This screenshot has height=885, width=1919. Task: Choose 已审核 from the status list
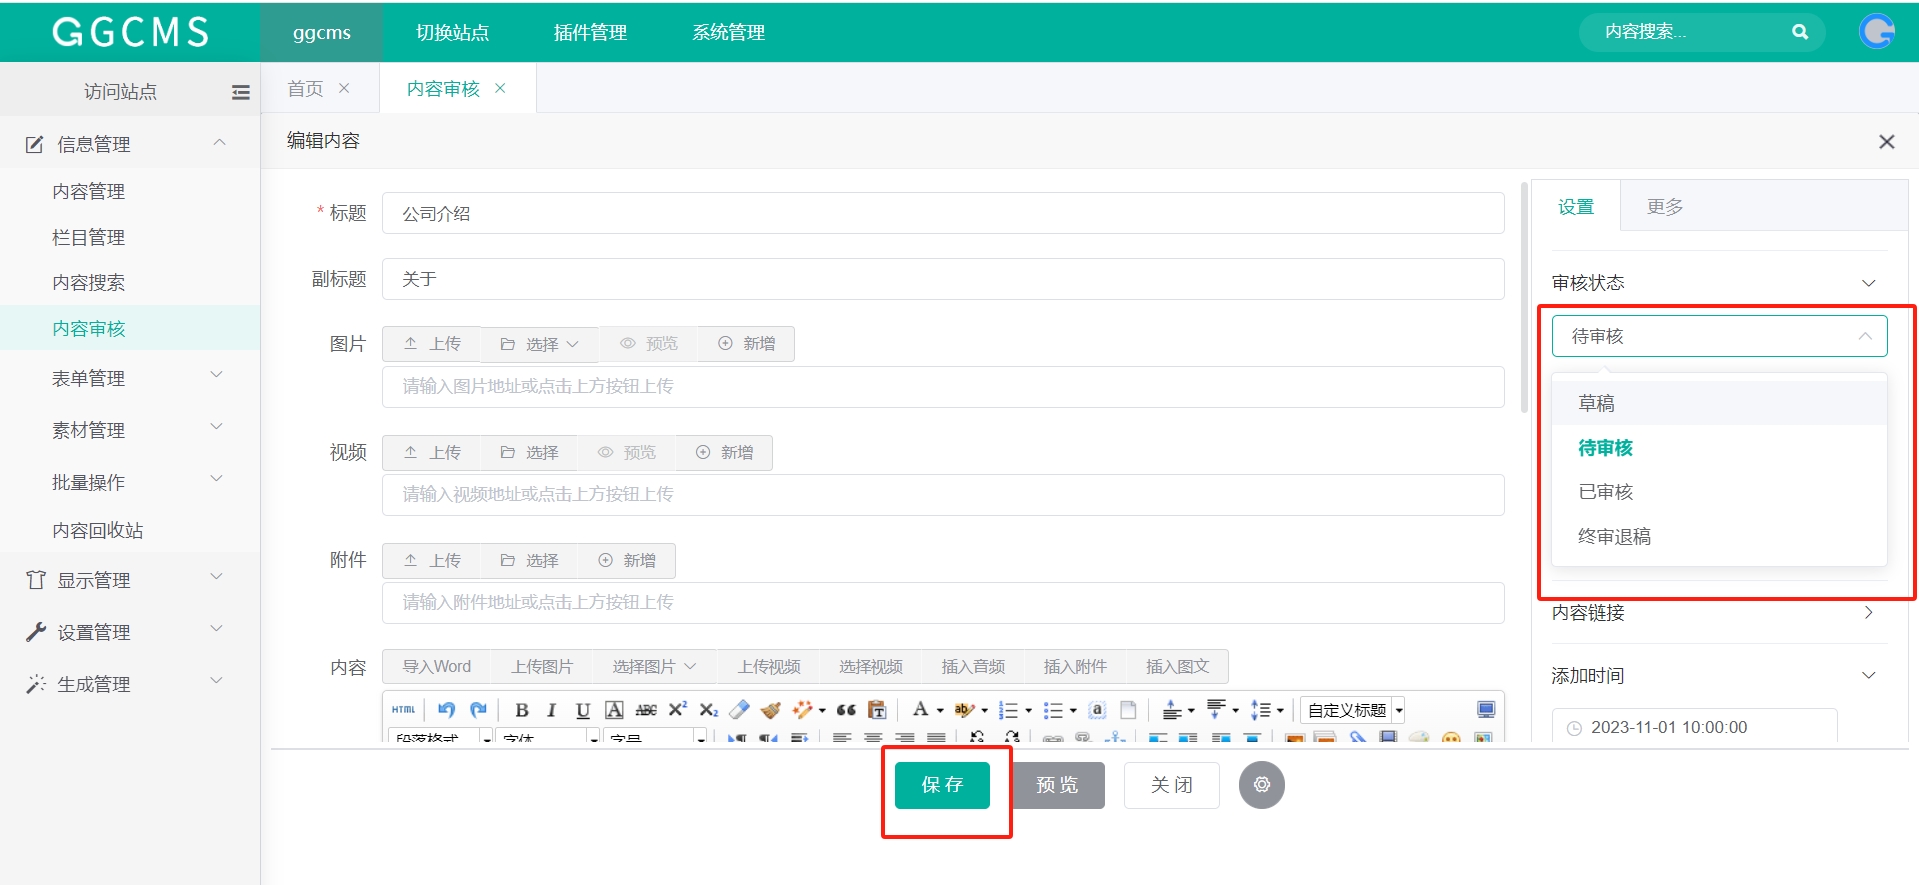[1605, 492]
